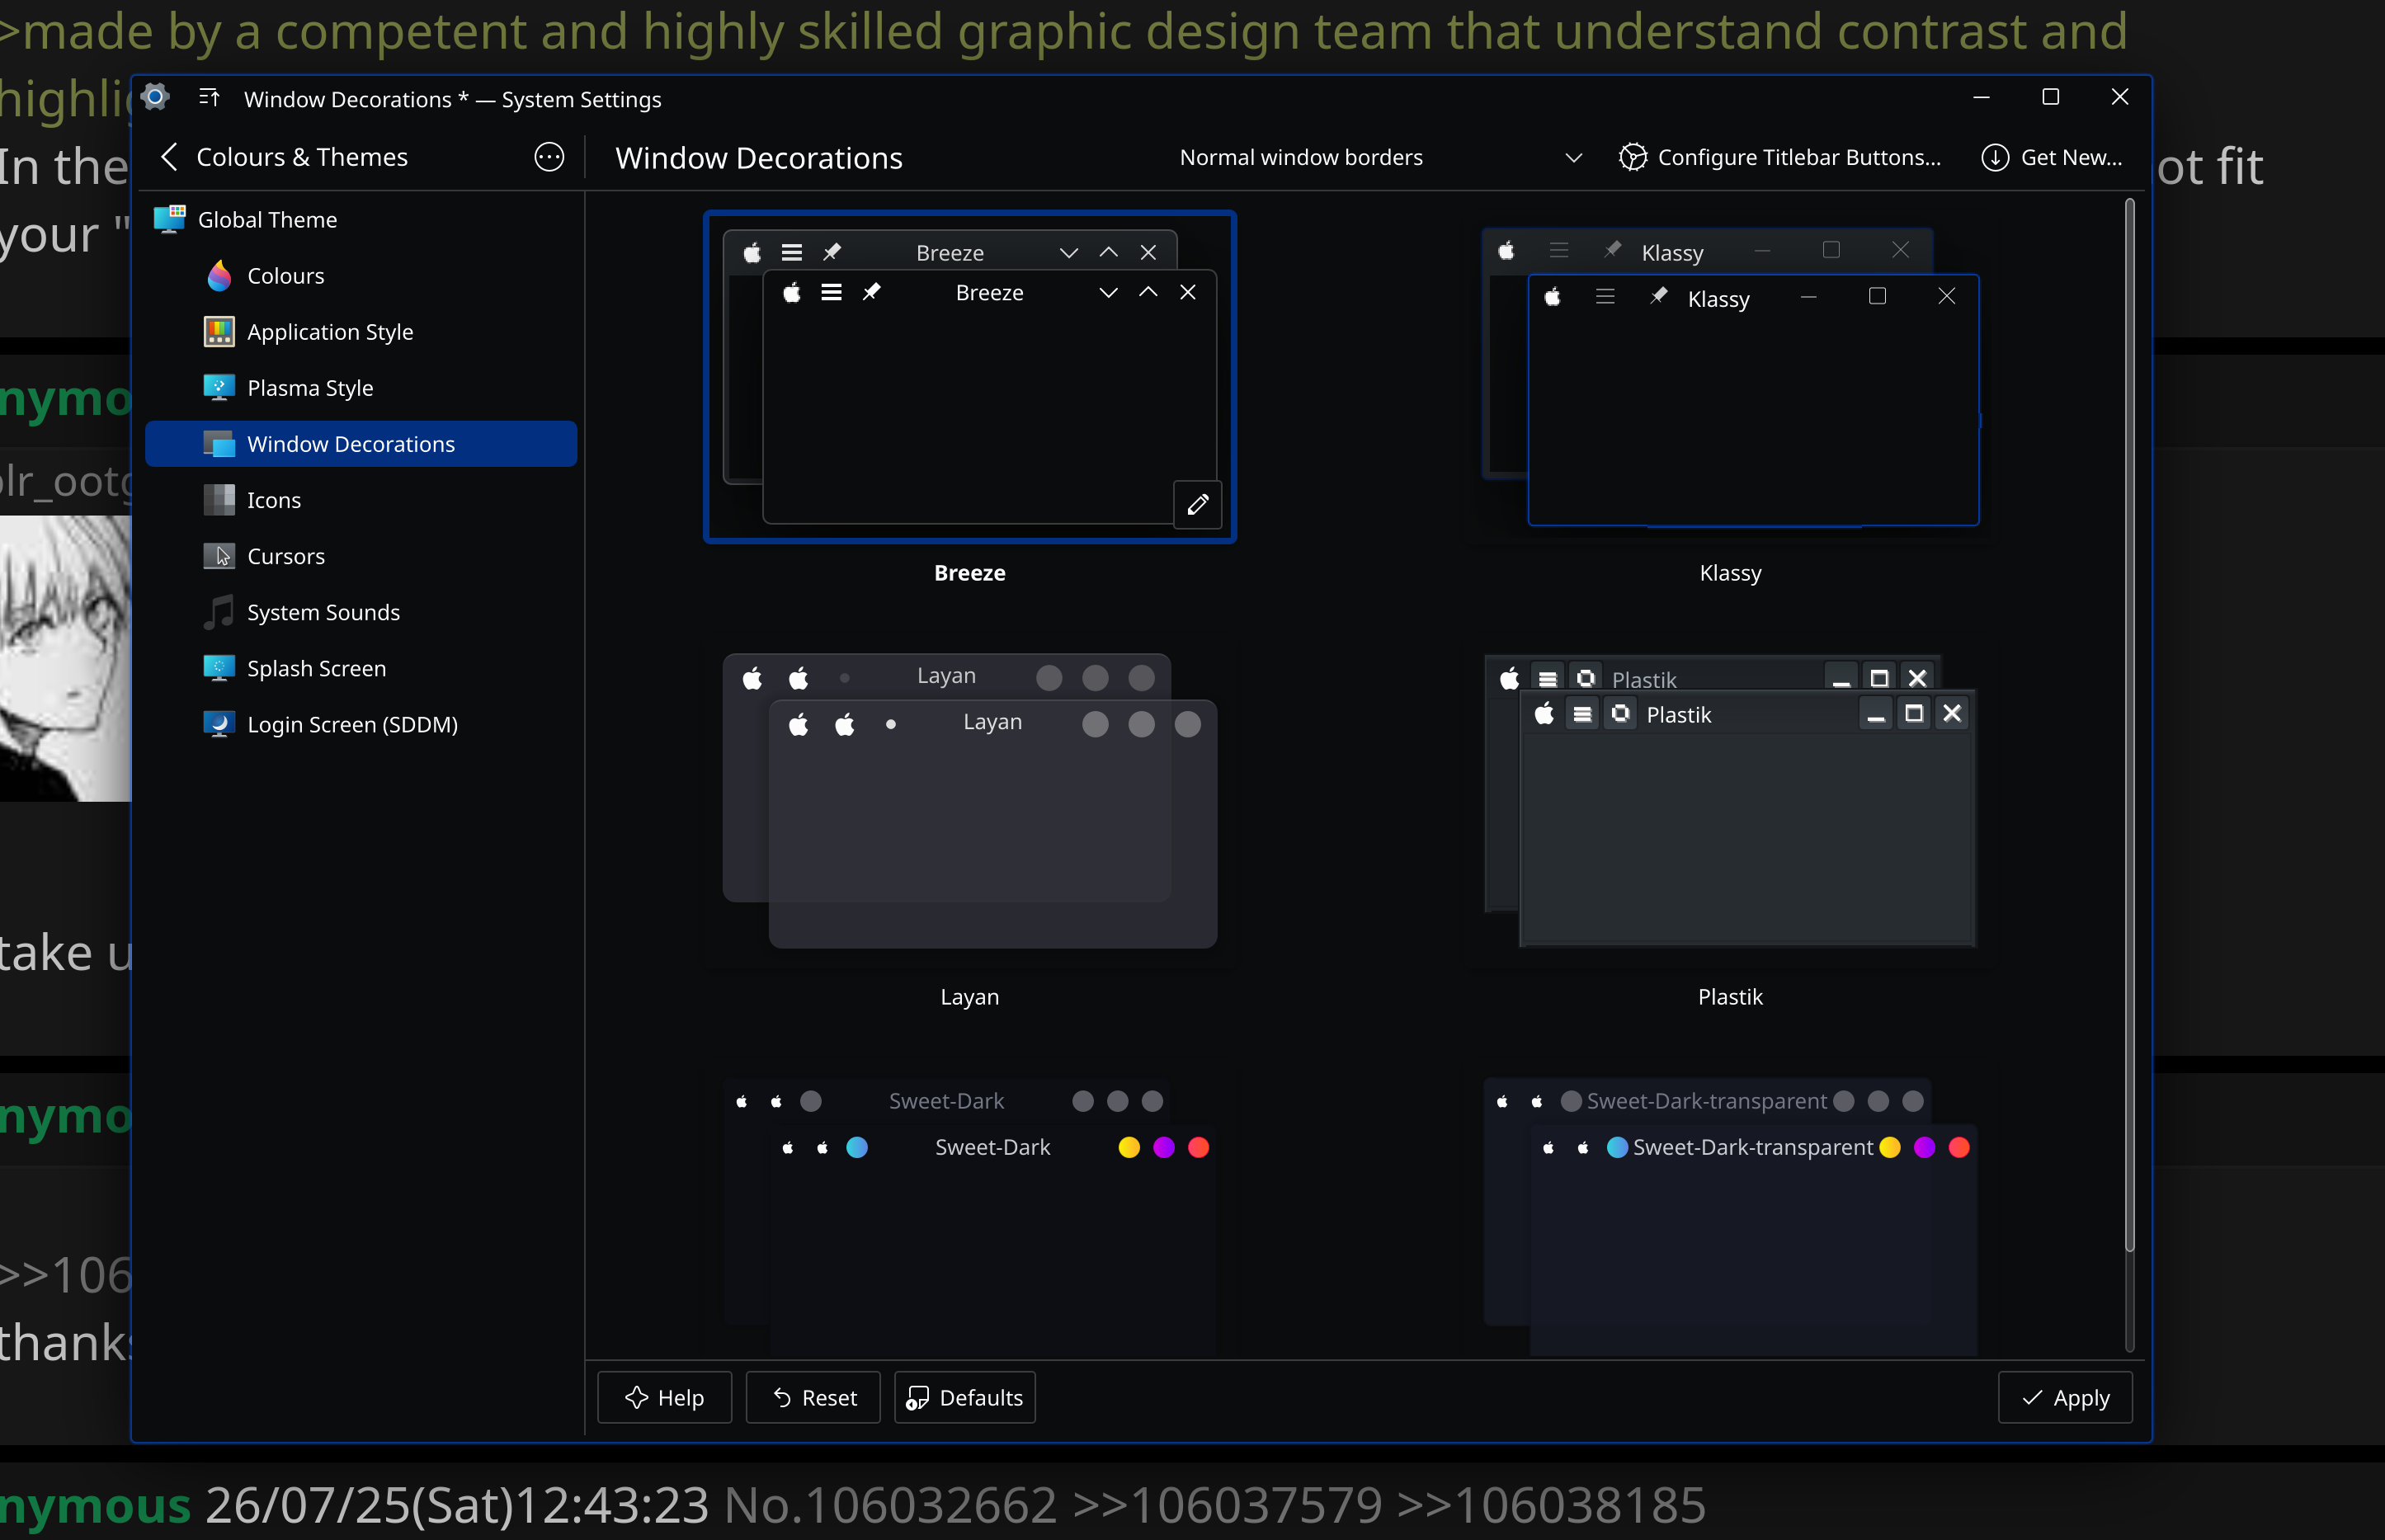Go back from Colours & Themes
This screenshot has width=2385, height=1540.
(169, 157)
